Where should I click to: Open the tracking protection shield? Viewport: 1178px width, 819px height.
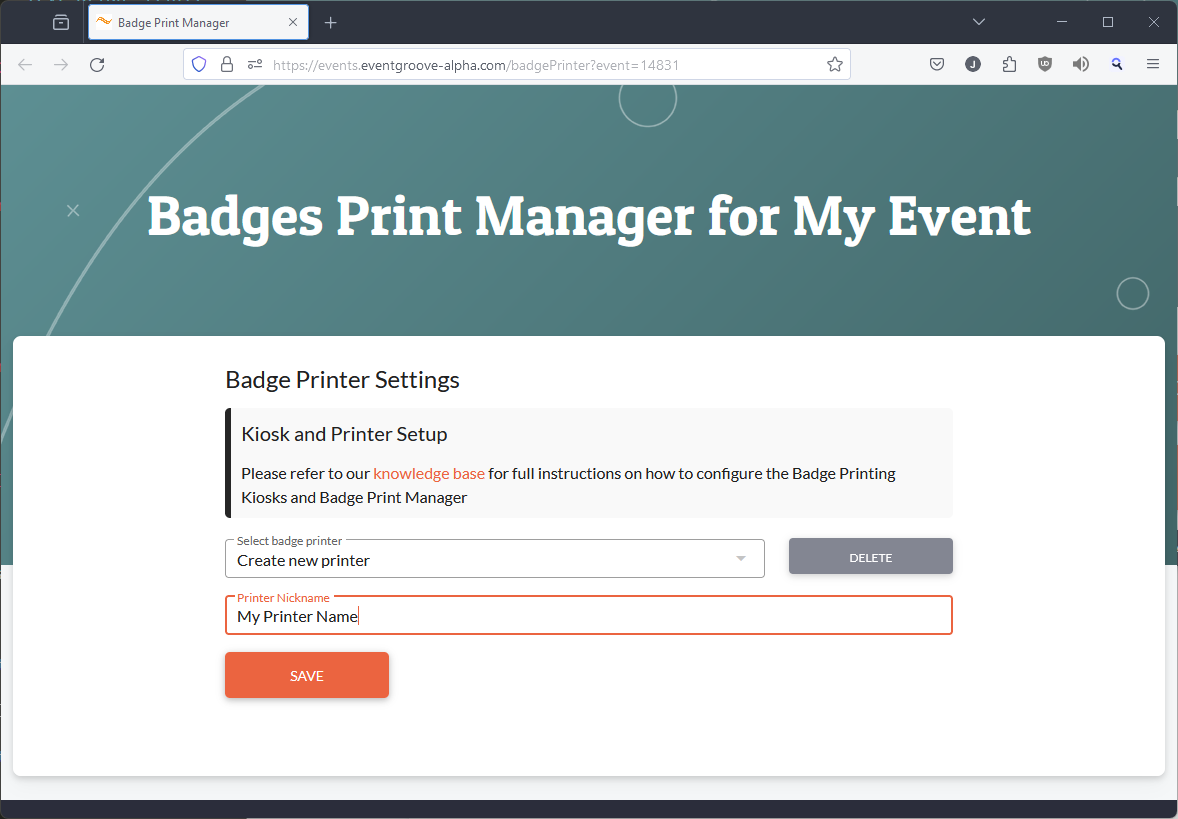click(199, 63)
